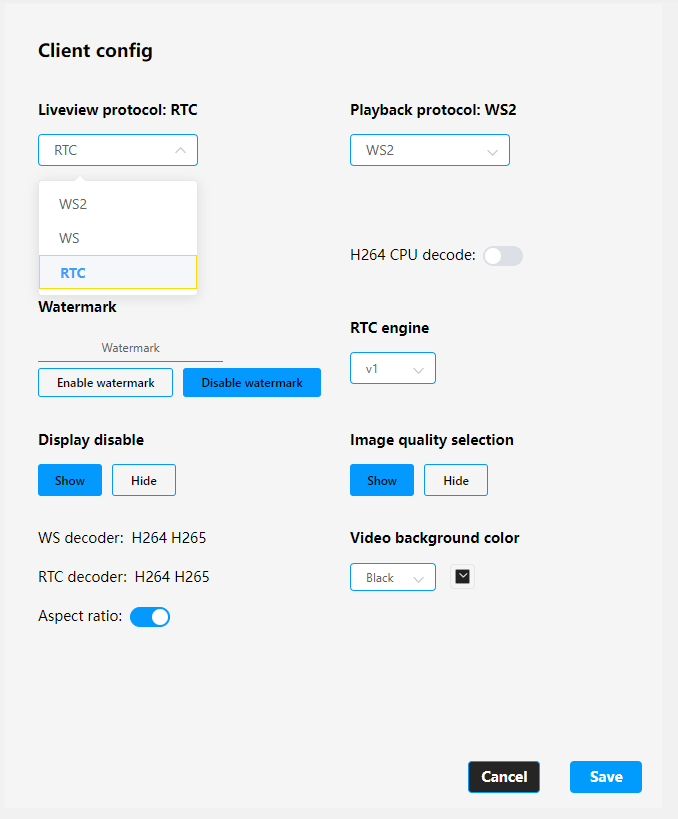Screen dimensions: 678x819
Task: Save the client config settings
Action: (606, 777)
